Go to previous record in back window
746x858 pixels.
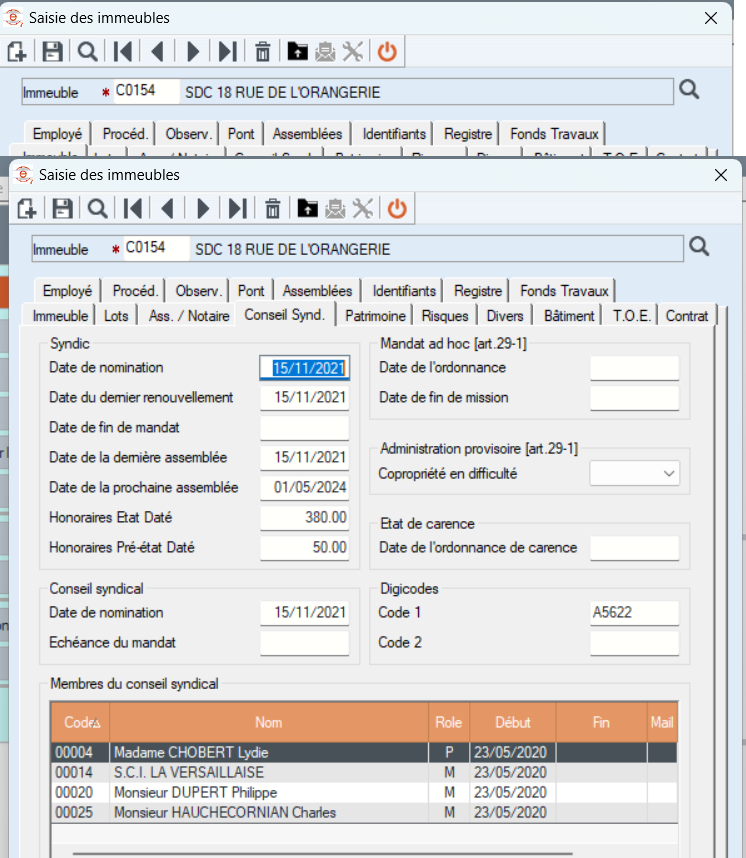click(158, 52)
